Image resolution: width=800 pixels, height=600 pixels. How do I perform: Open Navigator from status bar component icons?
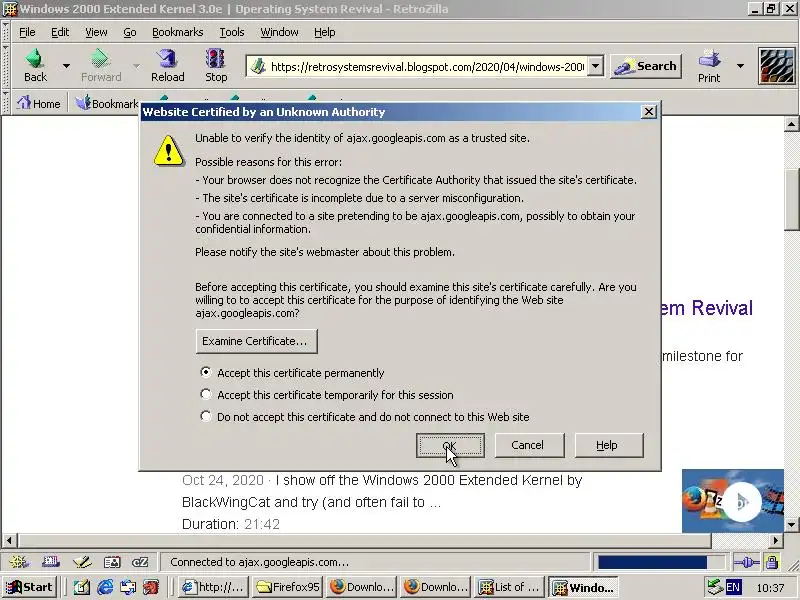(19, 562)
